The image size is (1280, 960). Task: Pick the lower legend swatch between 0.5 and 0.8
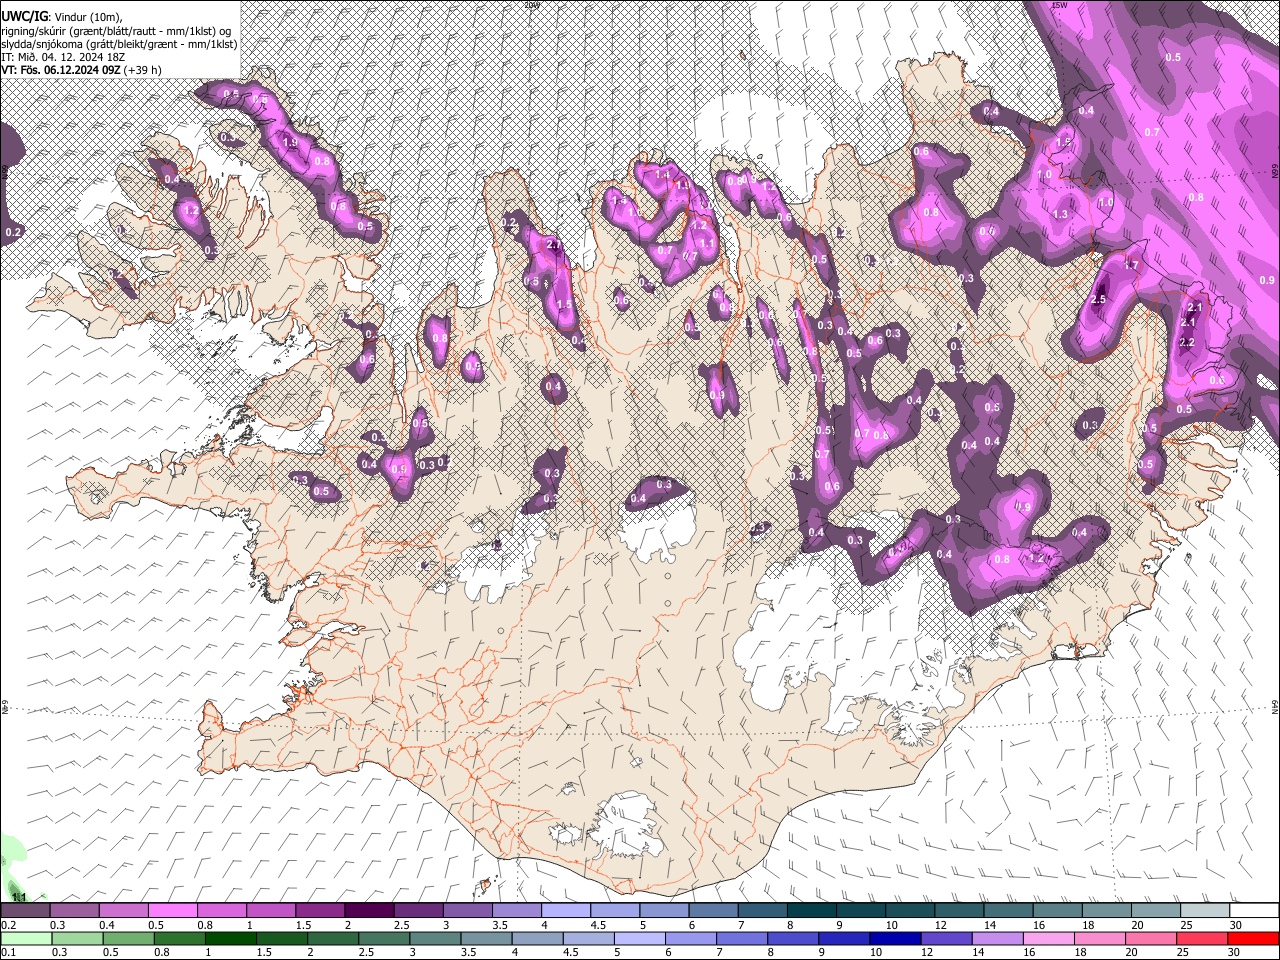[x=127, y=938]
